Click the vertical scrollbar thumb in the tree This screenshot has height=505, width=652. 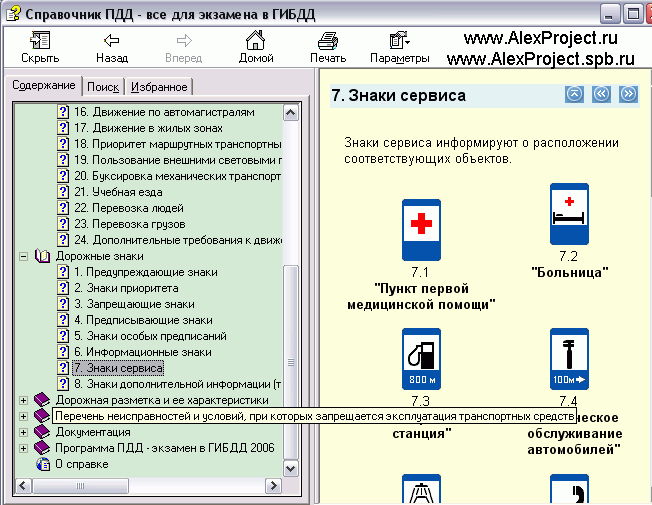pyautogui.click(x=291, y=362)
